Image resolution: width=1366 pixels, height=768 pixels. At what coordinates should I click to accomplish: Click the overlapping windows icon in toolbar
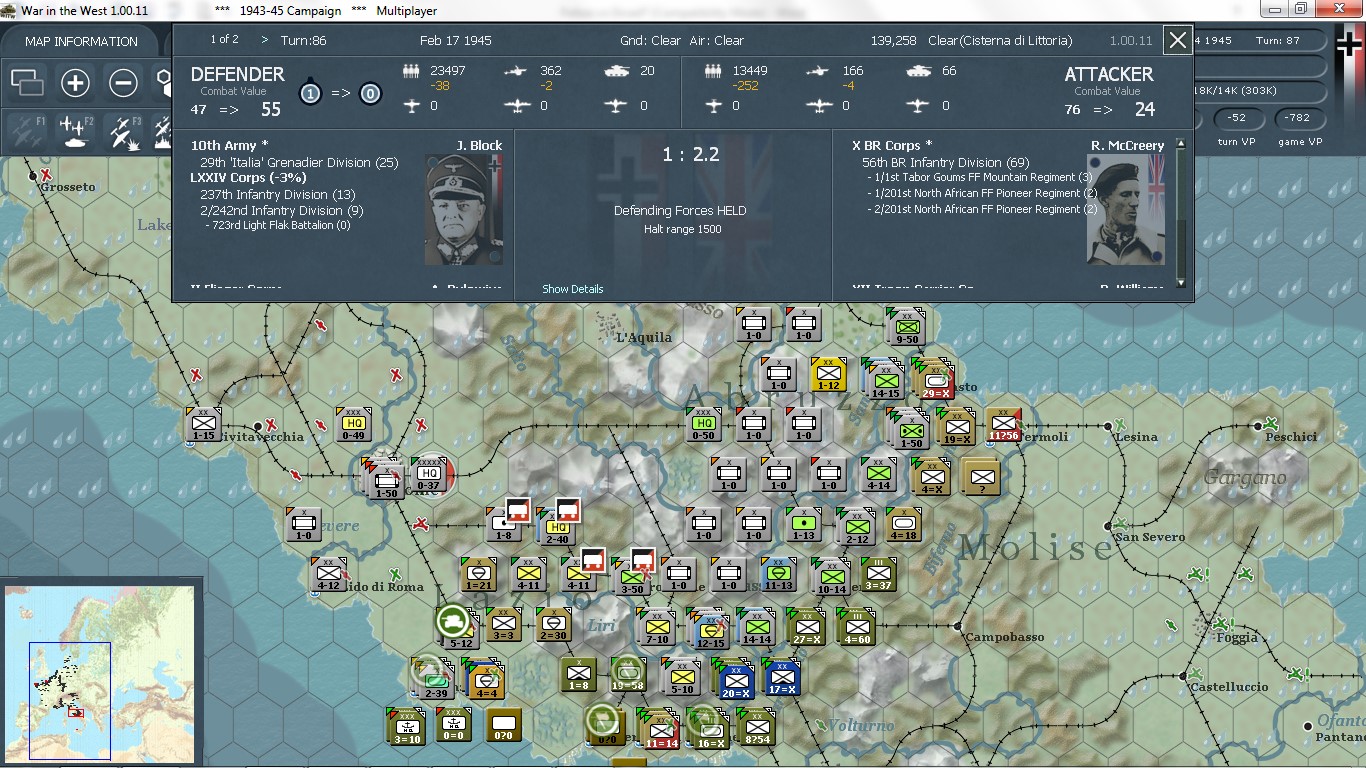coord(27,83)
